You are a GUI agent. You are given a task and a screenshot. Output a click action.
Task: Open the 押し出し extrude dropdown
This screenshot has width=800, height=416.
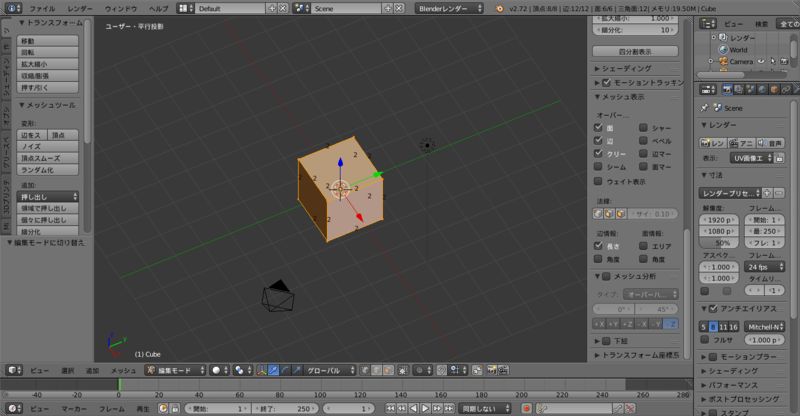[48, 197]
